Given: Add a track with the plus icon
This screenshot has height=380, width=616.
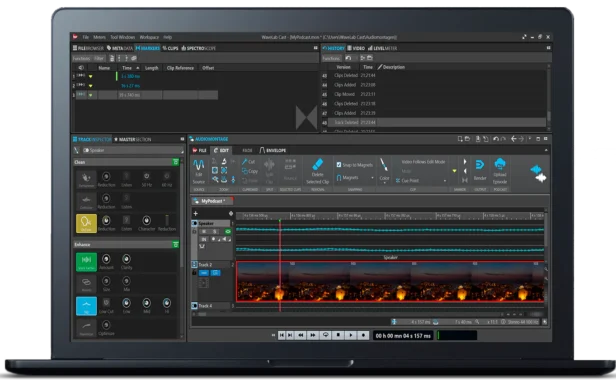Looking at the screenshot, I should coord(196,213).
